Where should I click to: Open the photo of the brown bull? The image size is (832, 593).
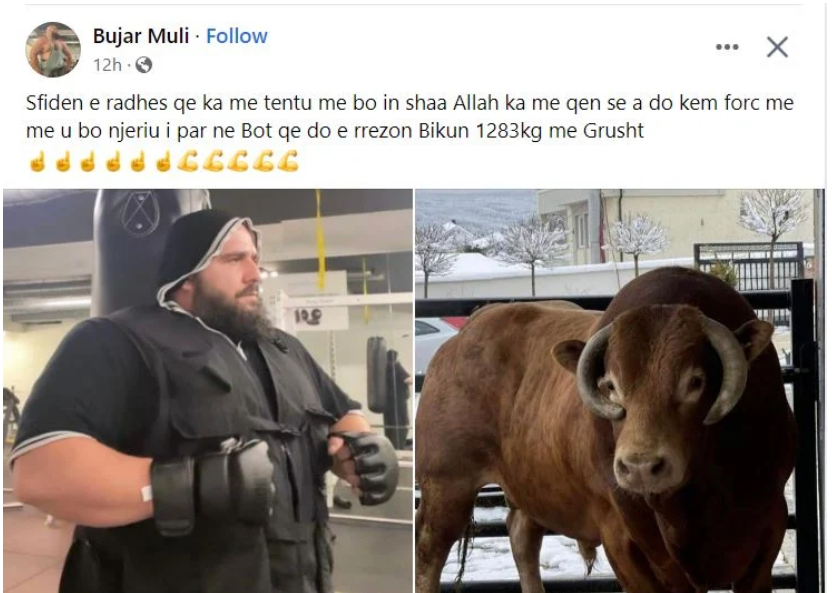[x=620, y=391]
